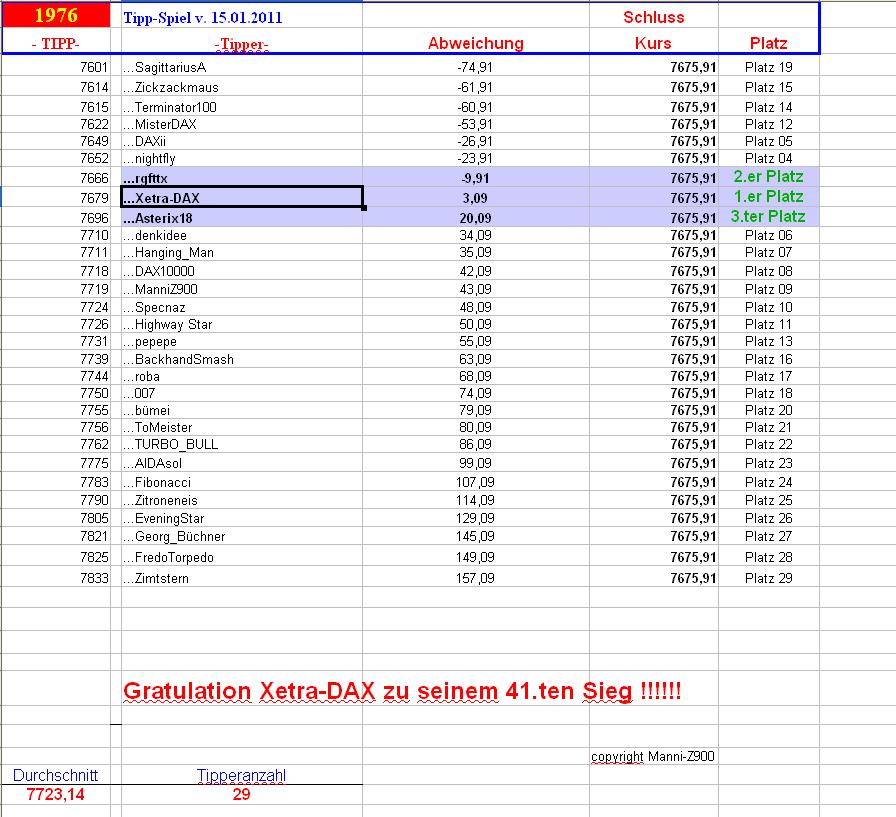
Task: Click the deviation value -9,91
Action: 475,179
